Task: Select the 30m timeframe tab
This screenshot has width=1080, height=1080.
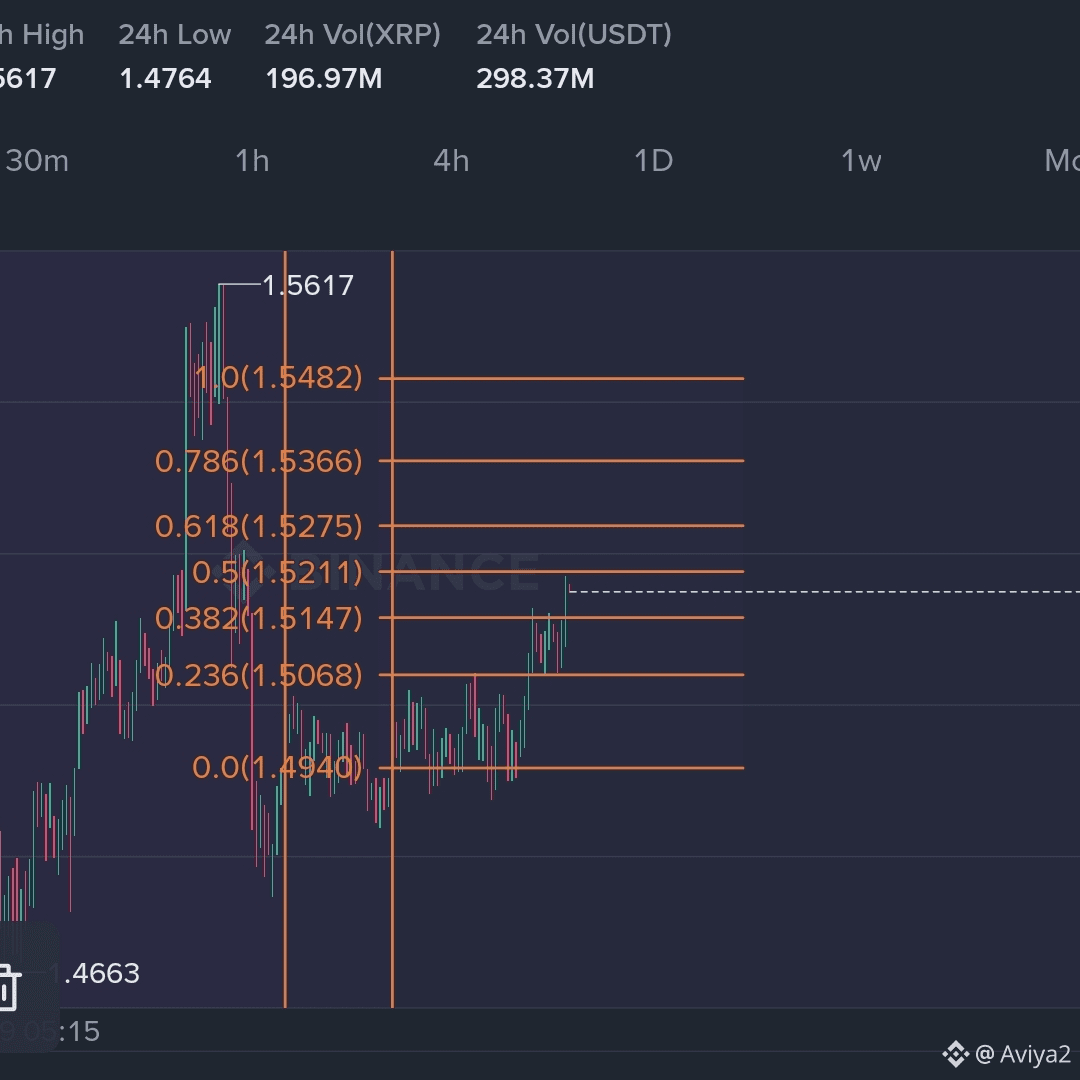Action: click(37, 161)
